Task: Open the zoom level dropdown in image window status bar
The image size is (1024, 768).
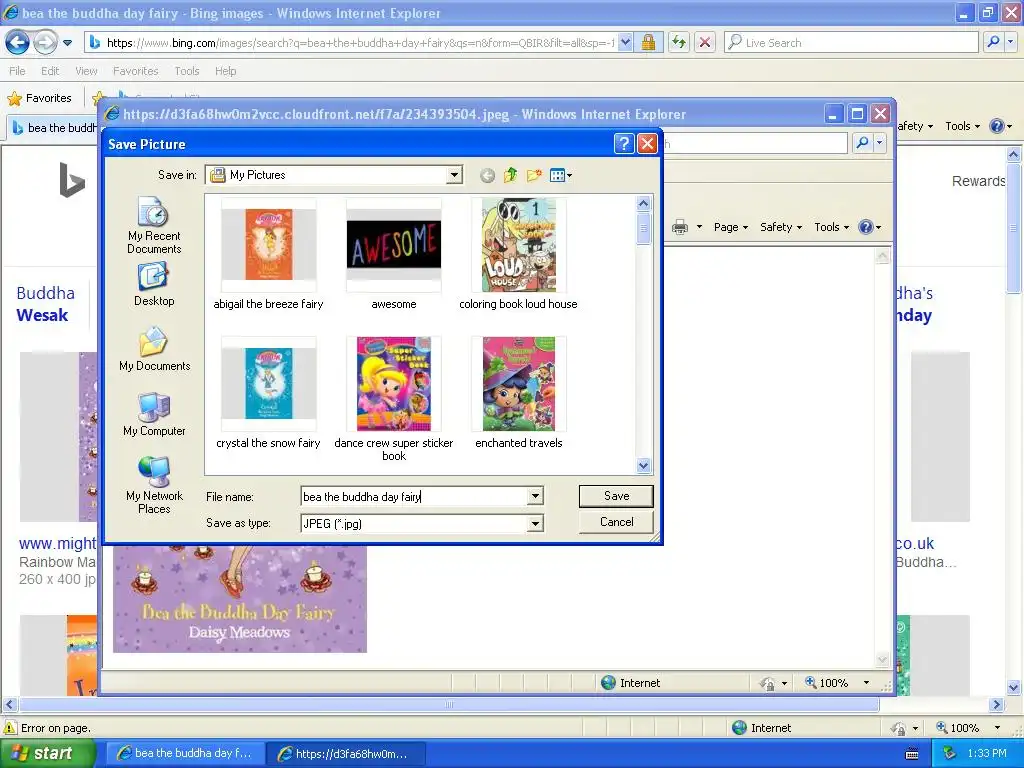Action: point(867,682)
